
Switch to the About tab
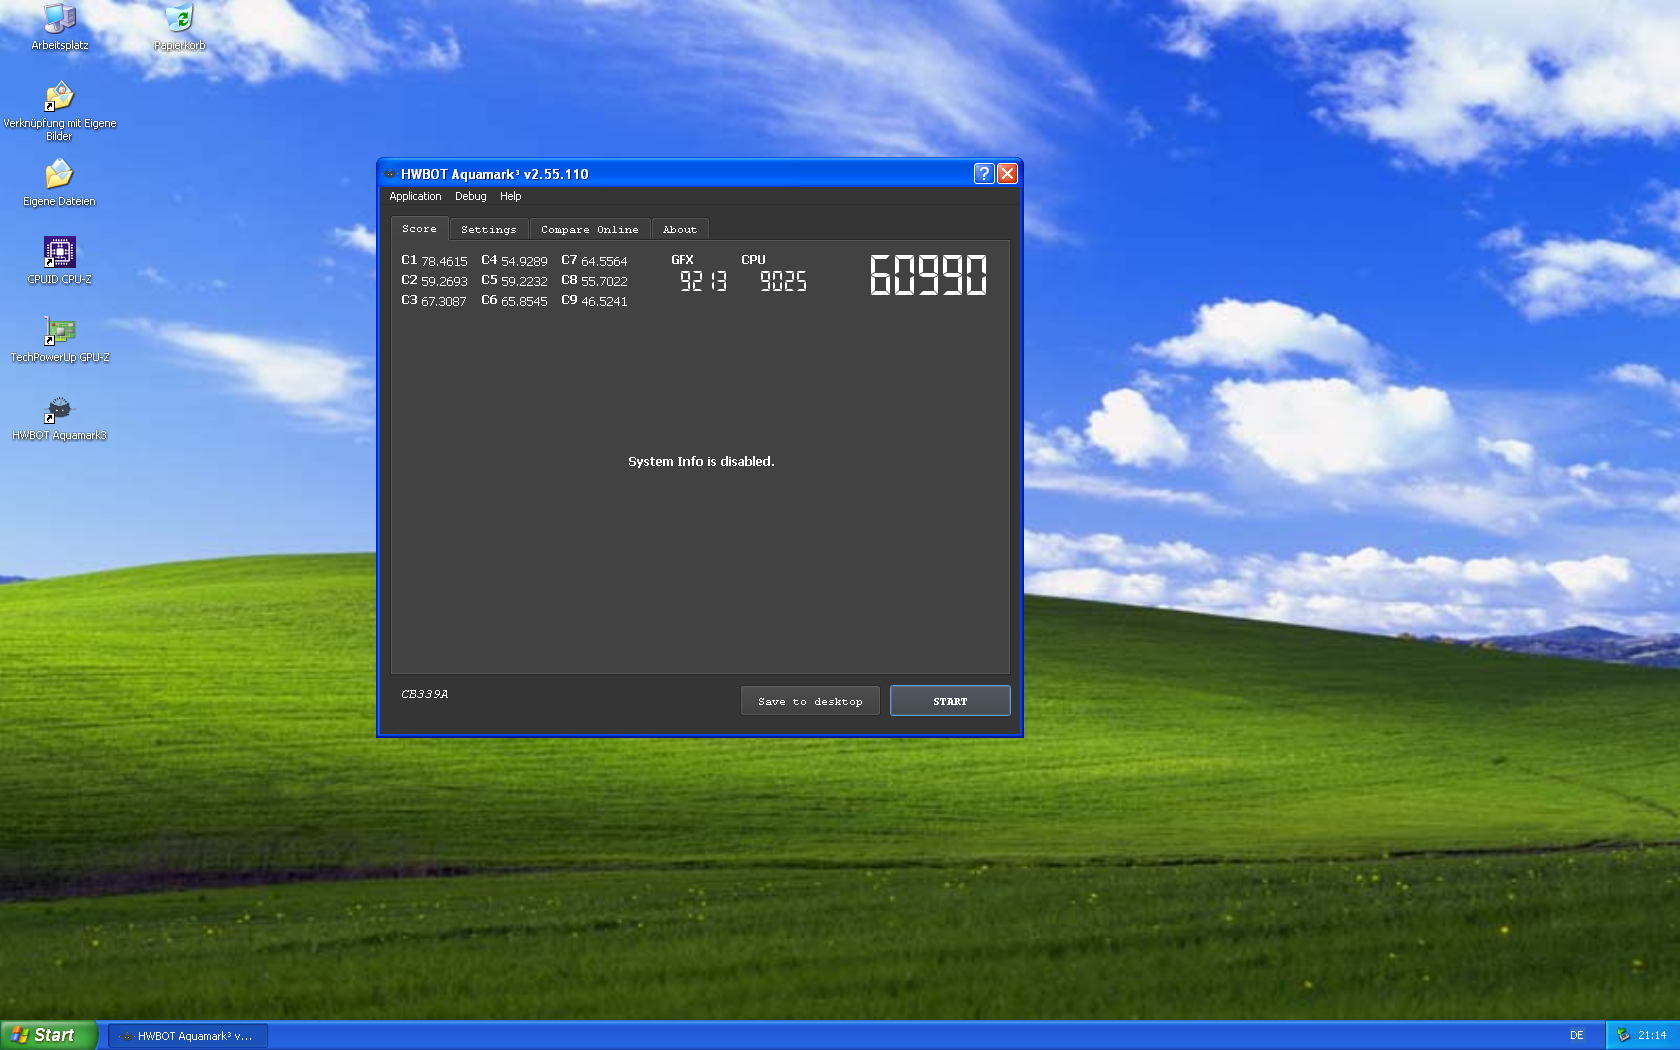pos(680,230)
